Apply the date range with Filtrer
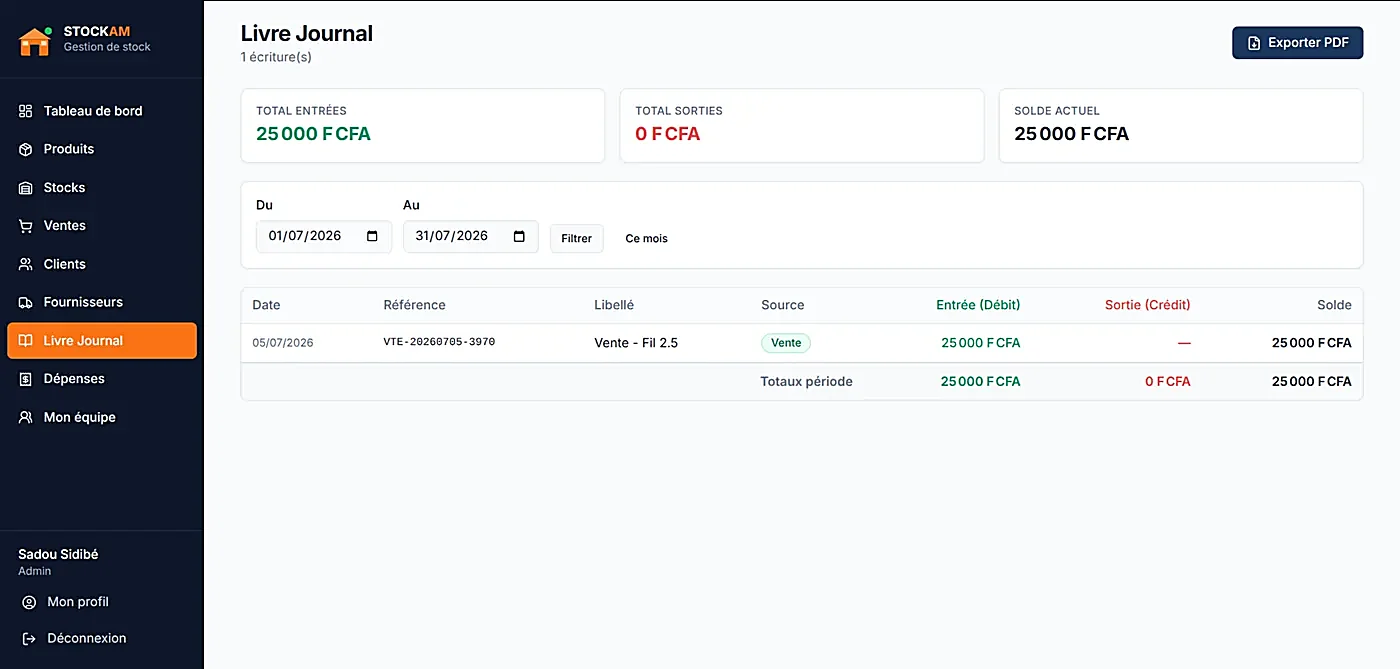This screenshot has height=669, width=1400. [577, 238]
